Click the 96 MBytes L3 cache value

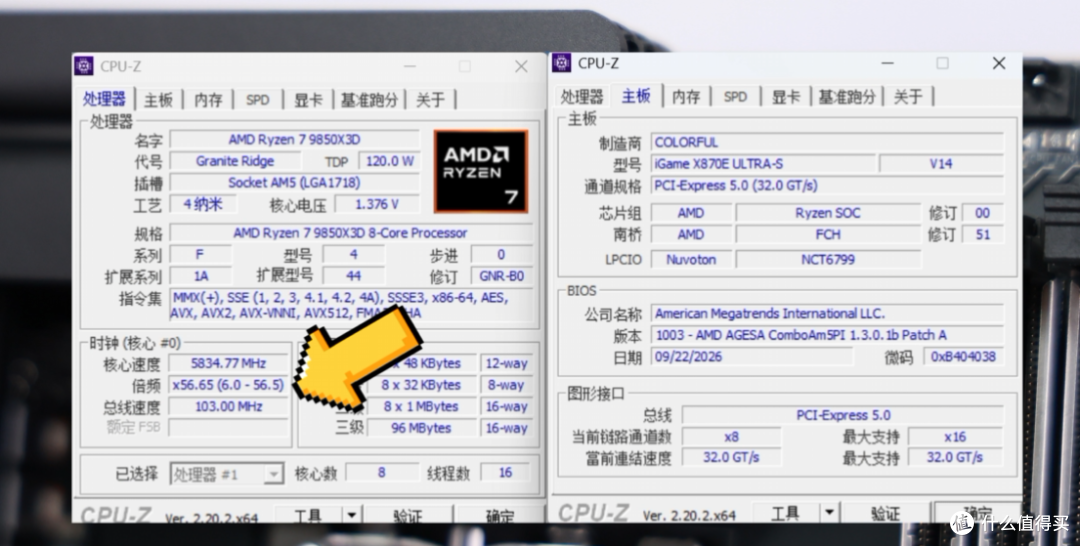pos(421,428)
